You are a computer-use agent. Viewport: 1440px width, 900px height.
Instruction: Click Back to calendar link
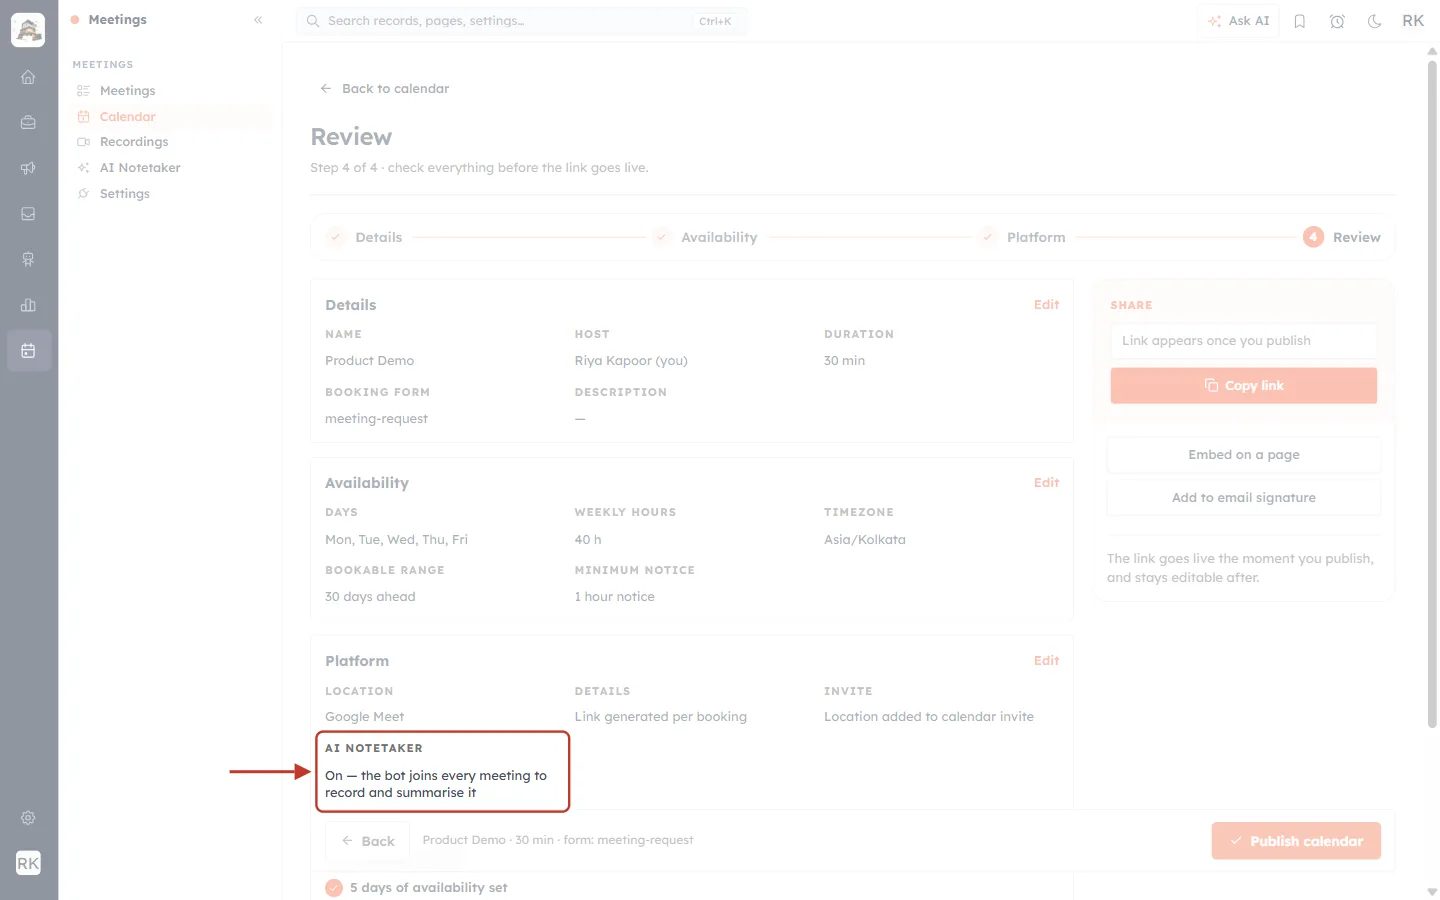point(385,89)
